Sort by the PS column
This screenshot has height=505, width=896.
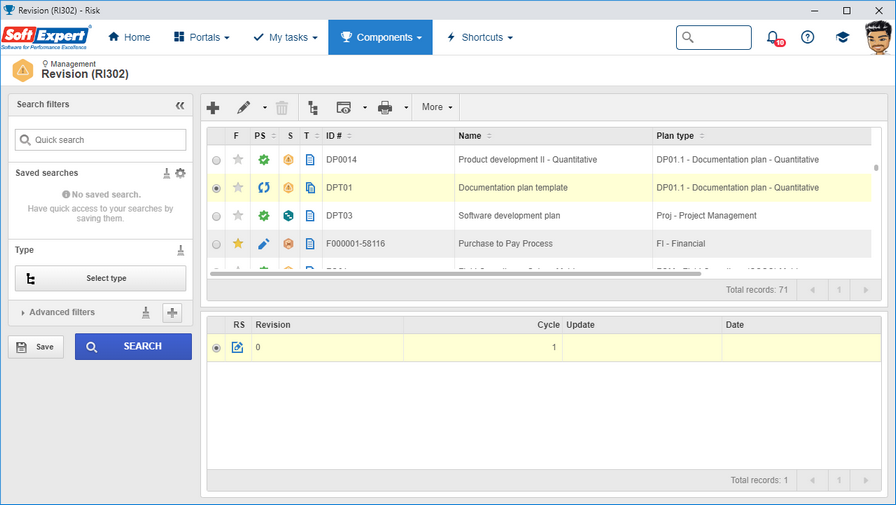pos(265,136)
